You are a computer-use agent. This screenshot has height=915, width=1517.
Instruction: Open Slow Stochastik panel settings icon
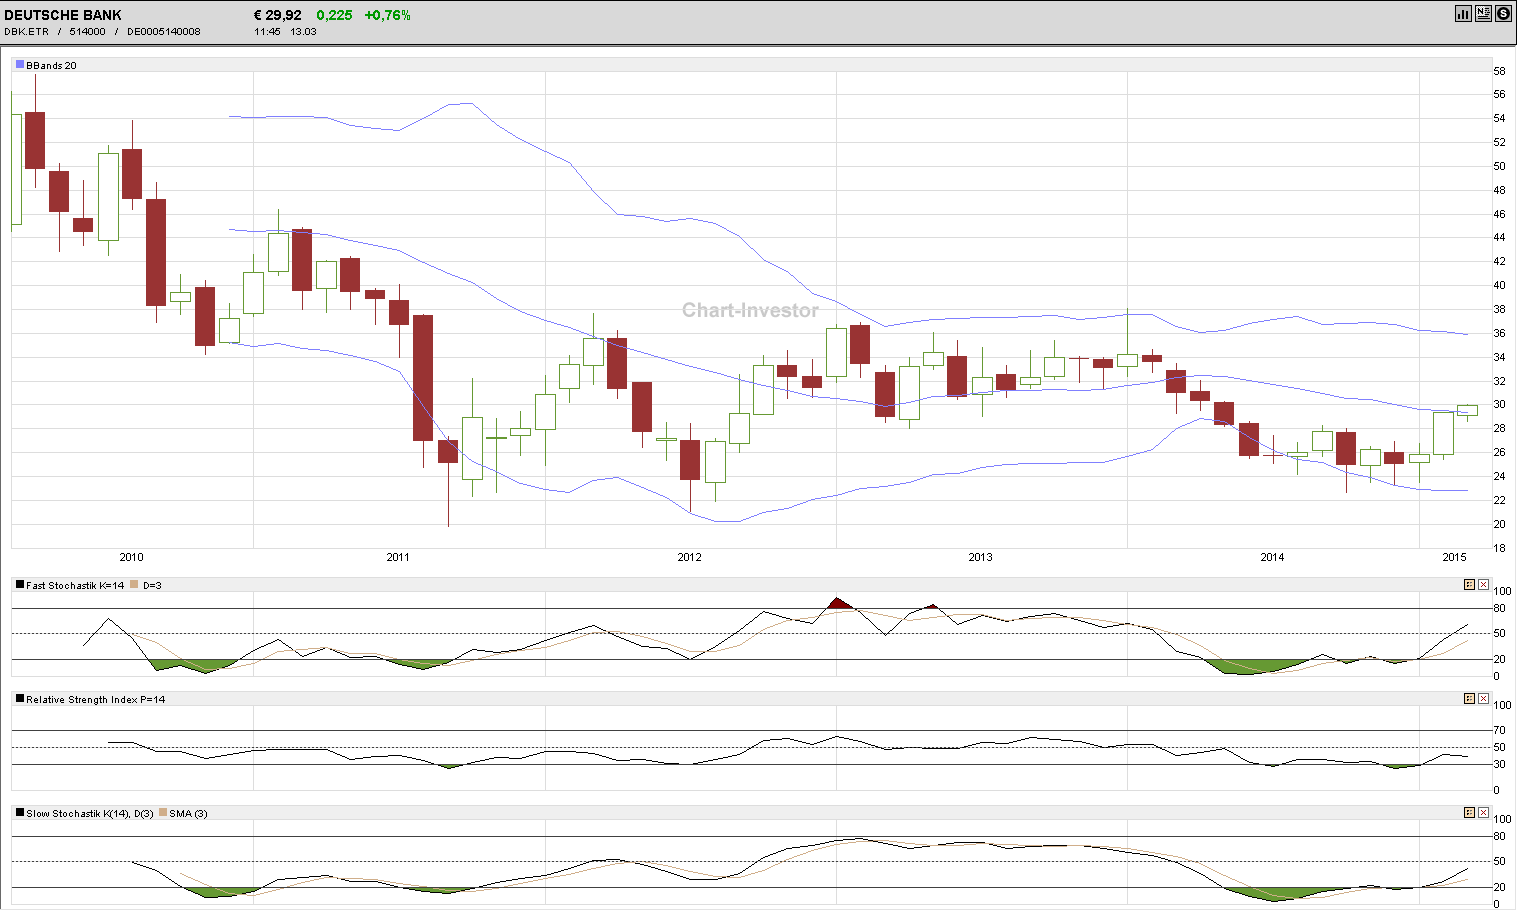(x=1469, y=813)
